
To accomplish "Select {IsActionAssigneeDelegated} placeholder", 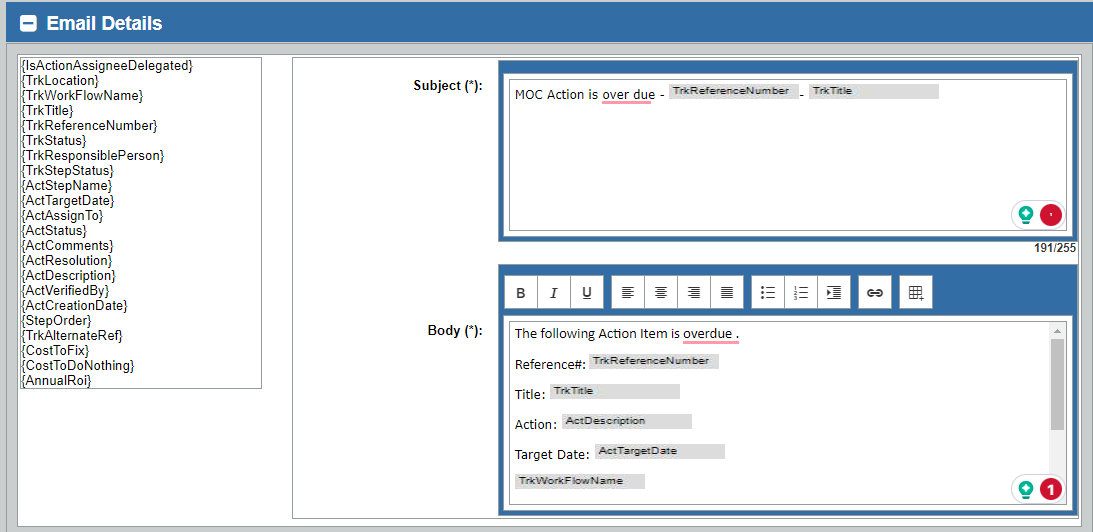I will [x=107, y=66].
